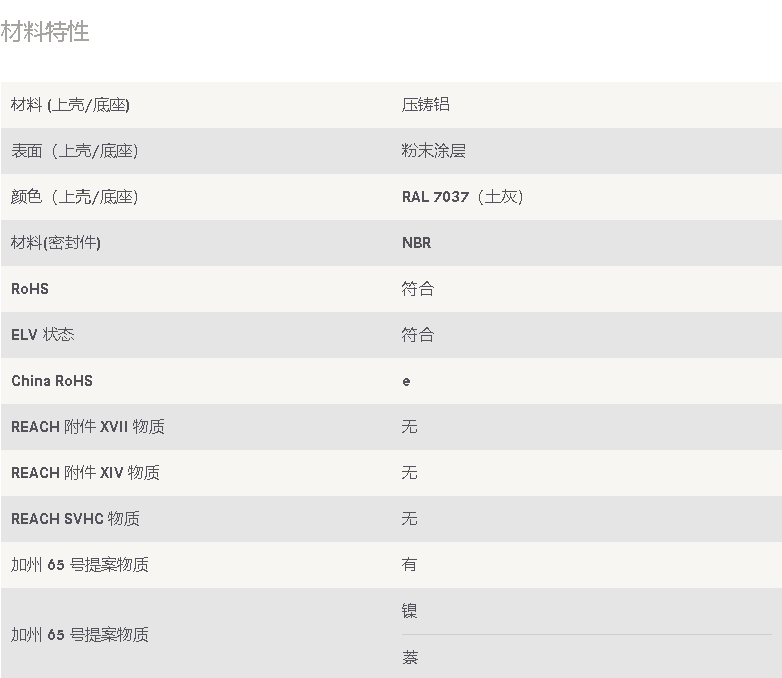Select the China RoHS value e
Screen dimensions: 782x678
(406, 382)
